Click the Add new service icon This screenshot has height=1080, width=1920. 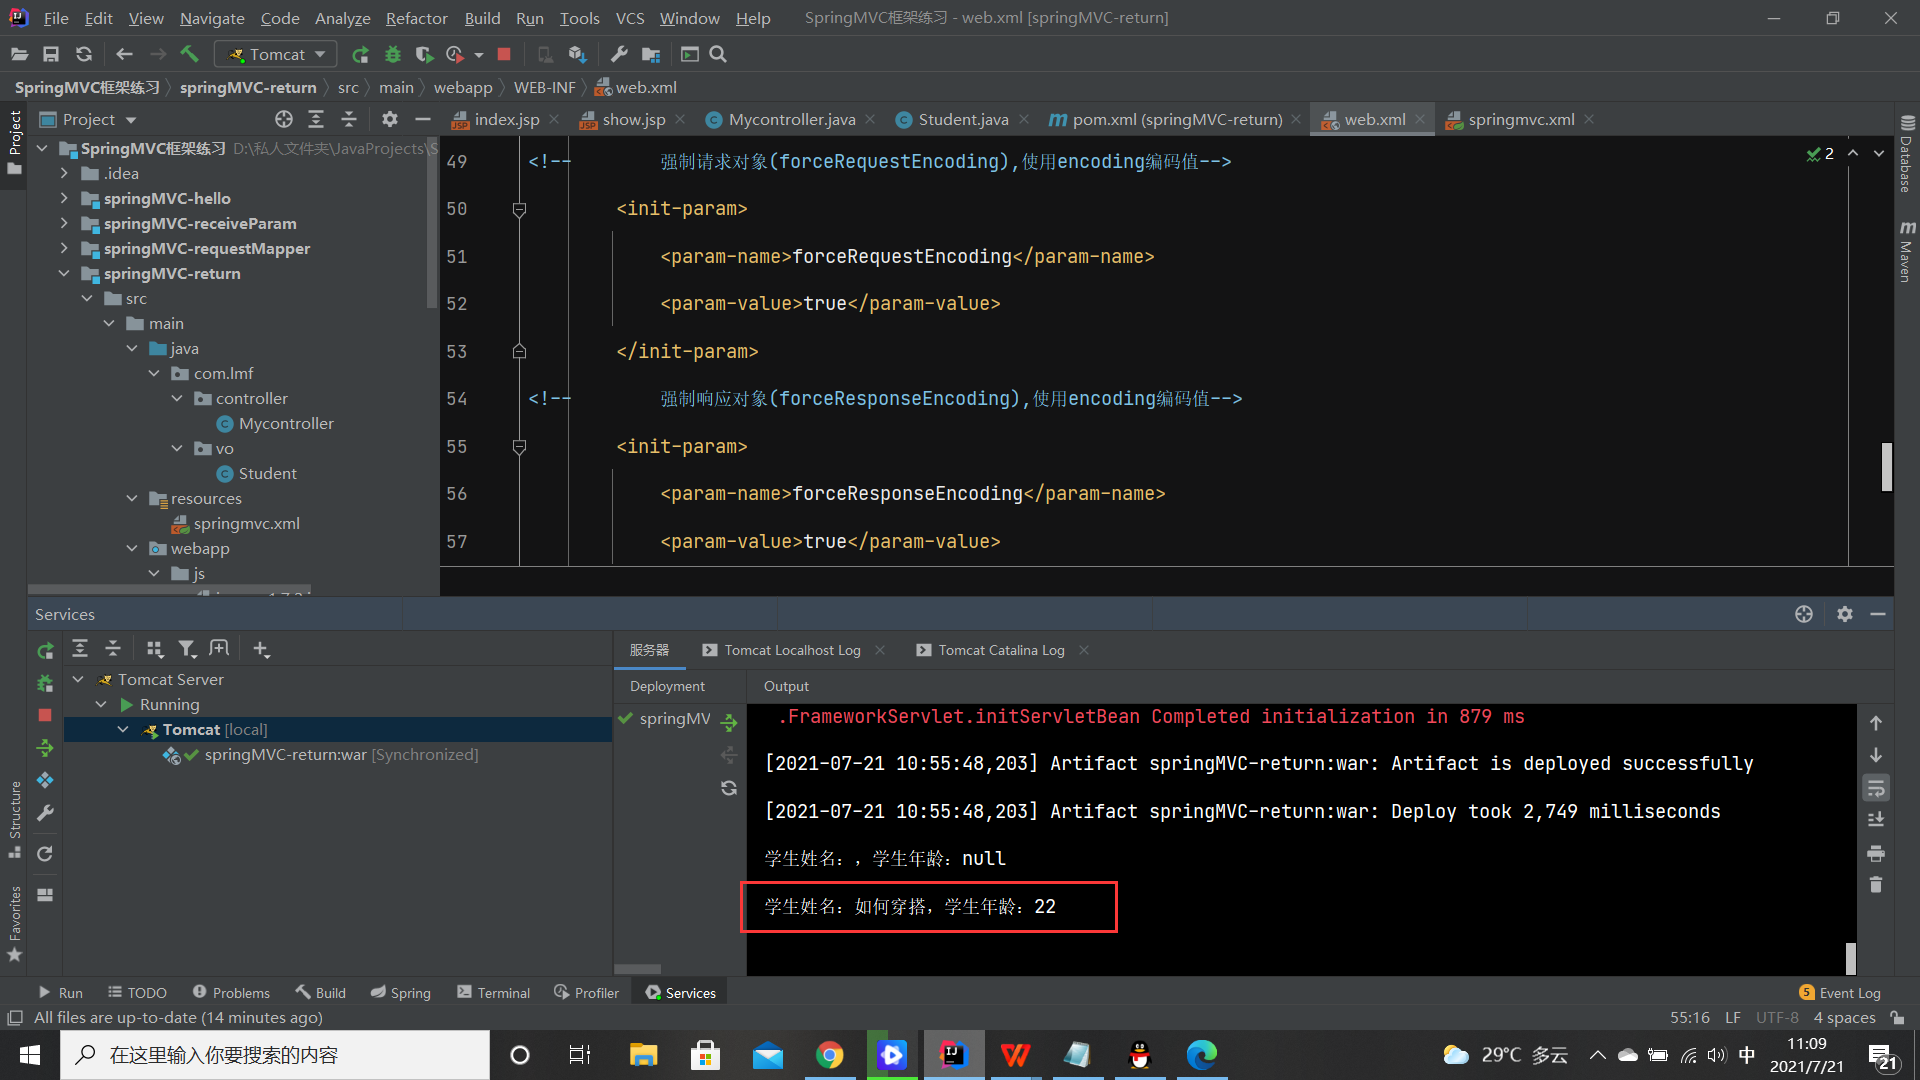tap(260, 647)
